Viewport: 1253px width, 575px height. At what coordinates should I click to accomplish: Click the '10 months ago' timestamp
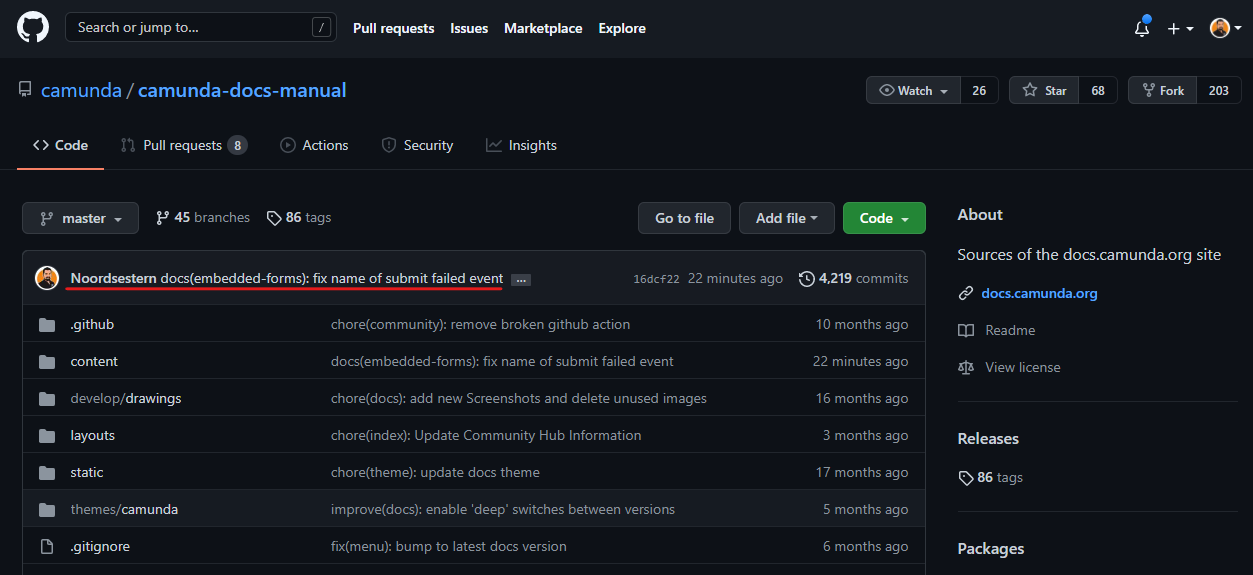[862, 324]
